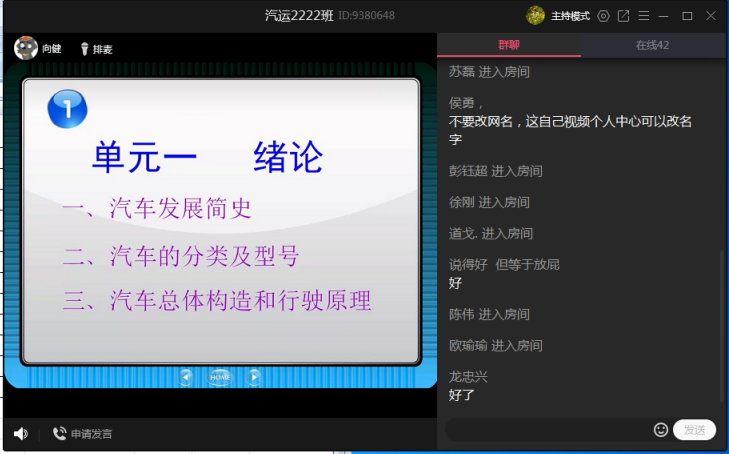Screen dimensions: 729x454
Task: Click the HOME button under the slide
Action: (x=220, y=377)
